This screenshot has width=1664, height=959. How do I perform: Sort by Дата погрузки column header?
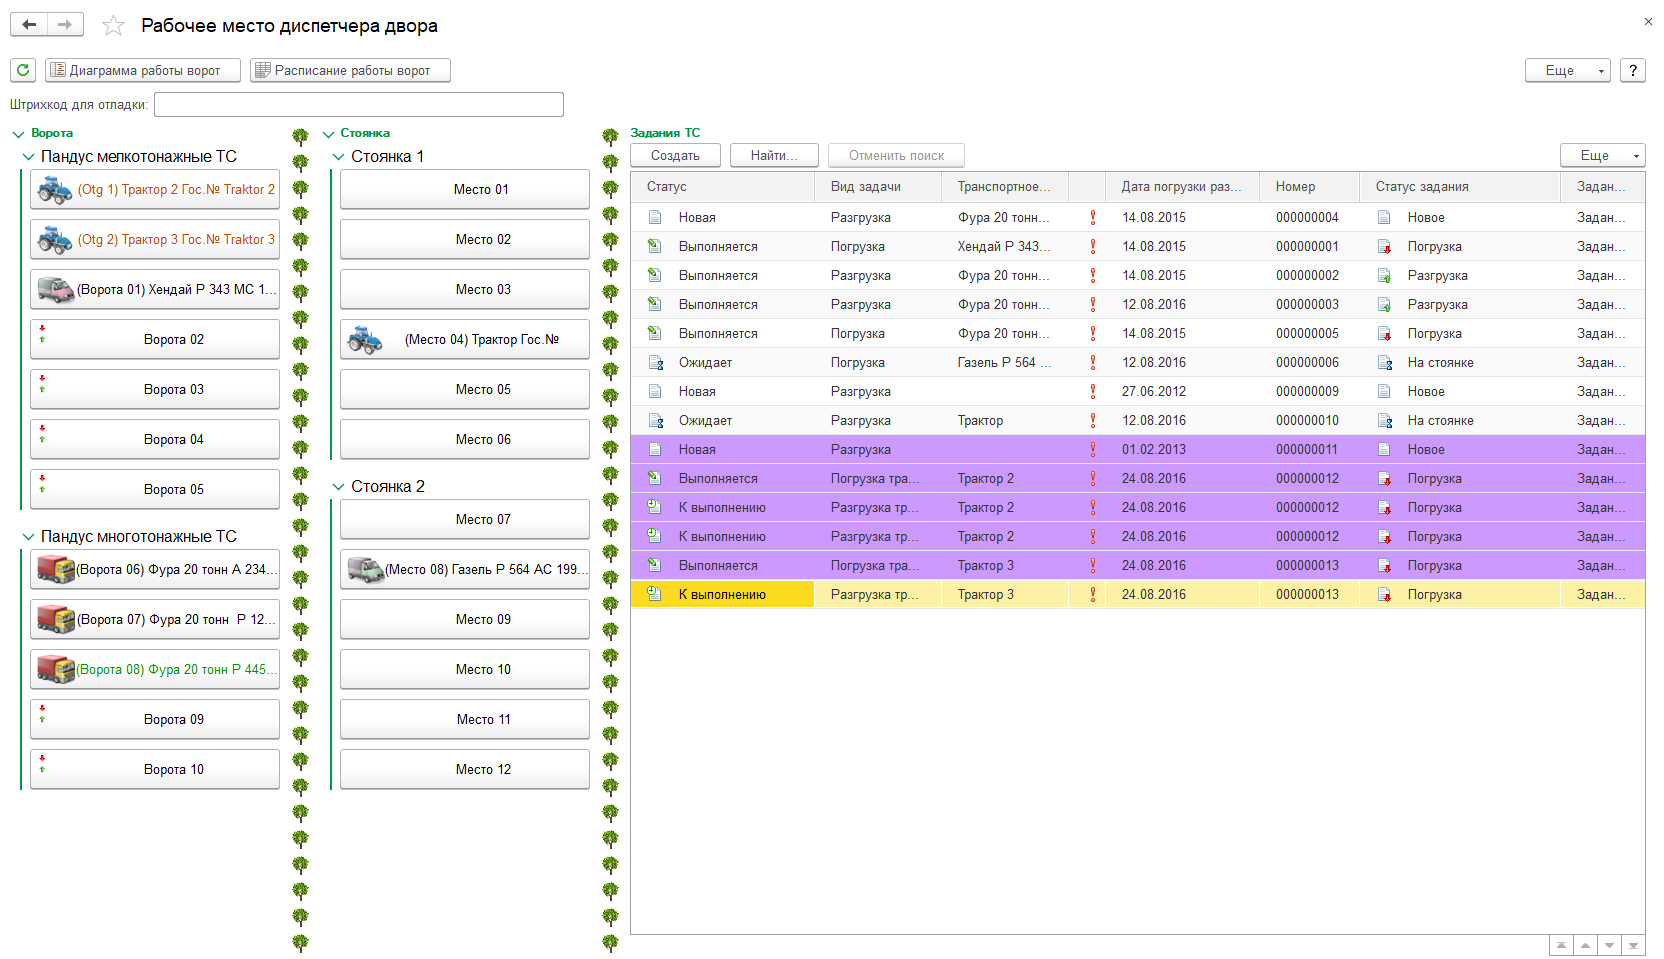[1180, 187]
